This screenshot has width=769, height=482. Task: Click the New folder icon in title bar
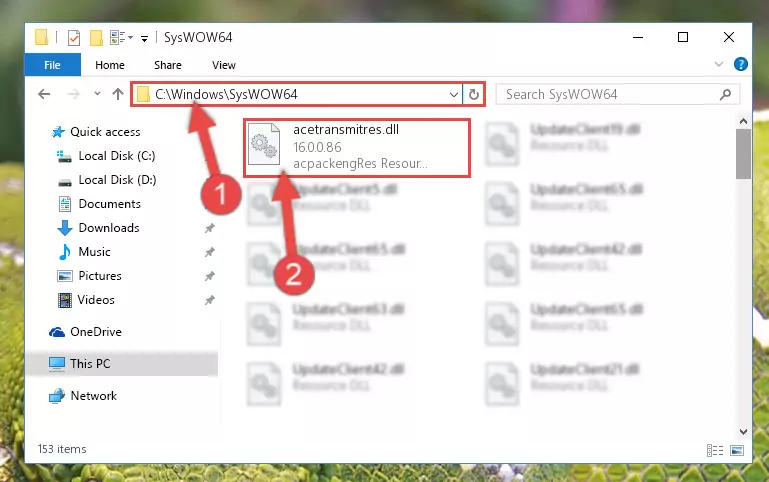coord(96,38)
